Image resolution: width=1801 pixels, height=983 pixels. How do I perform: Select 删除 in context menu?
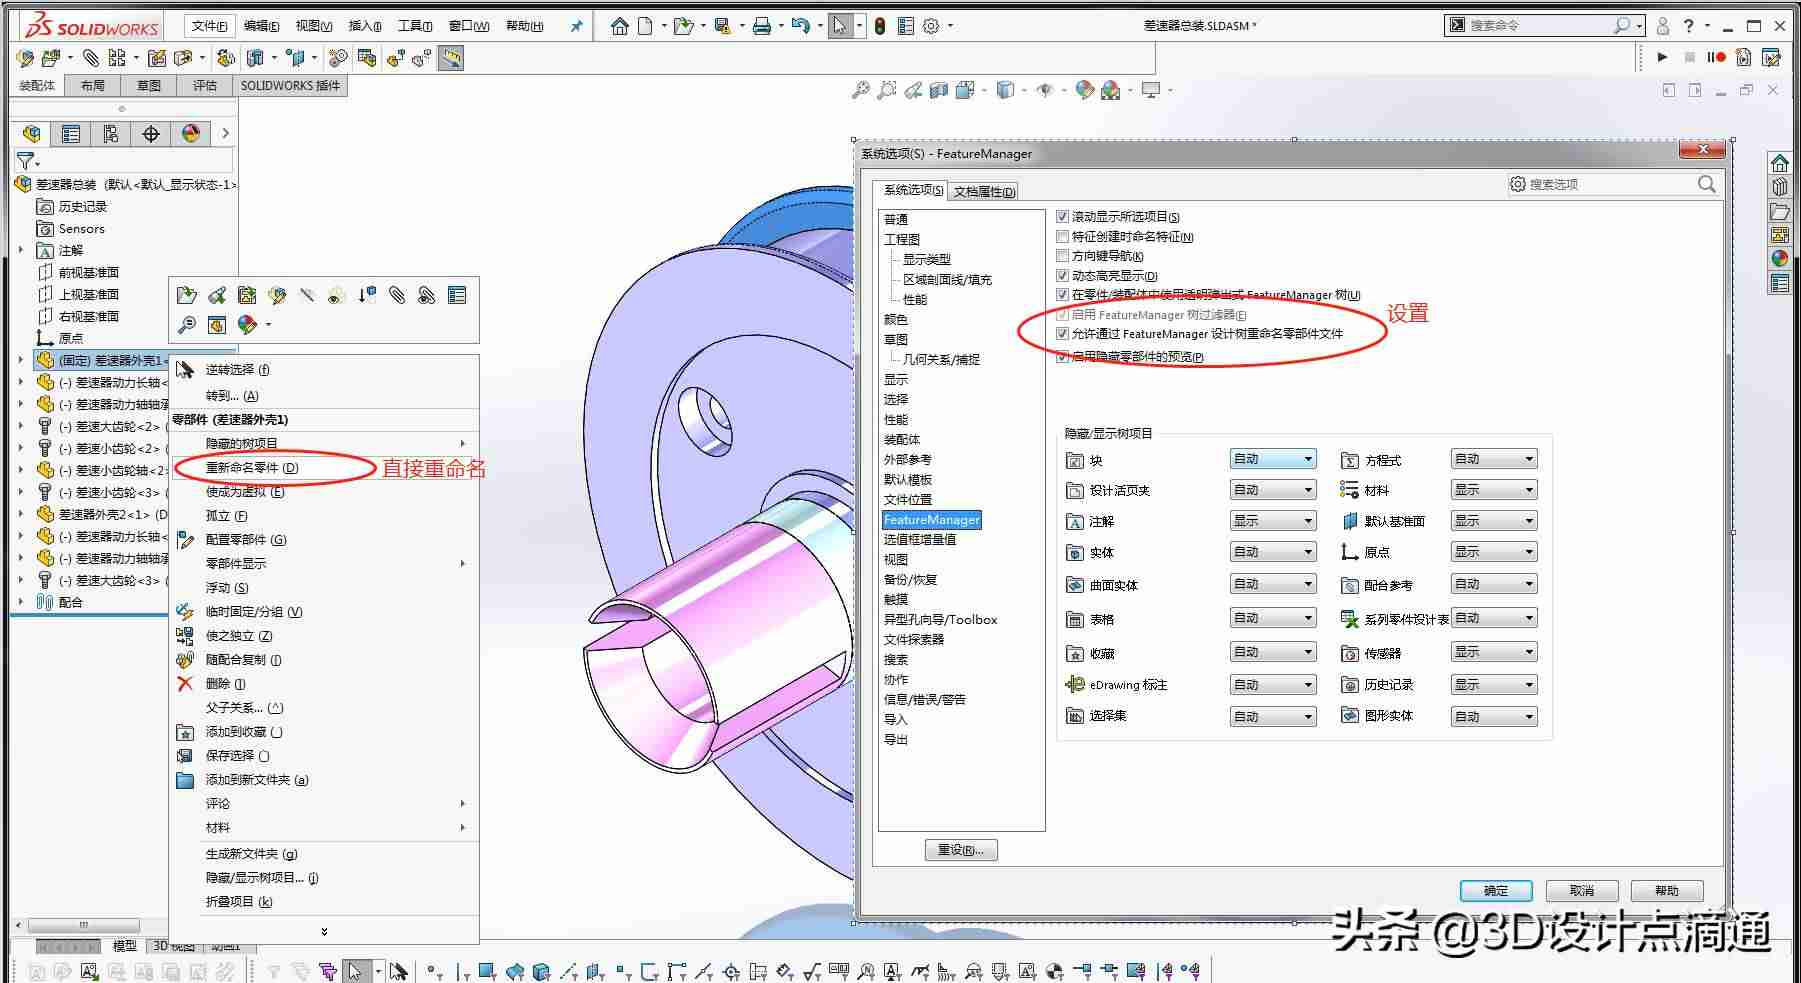[x=225, y=684]
